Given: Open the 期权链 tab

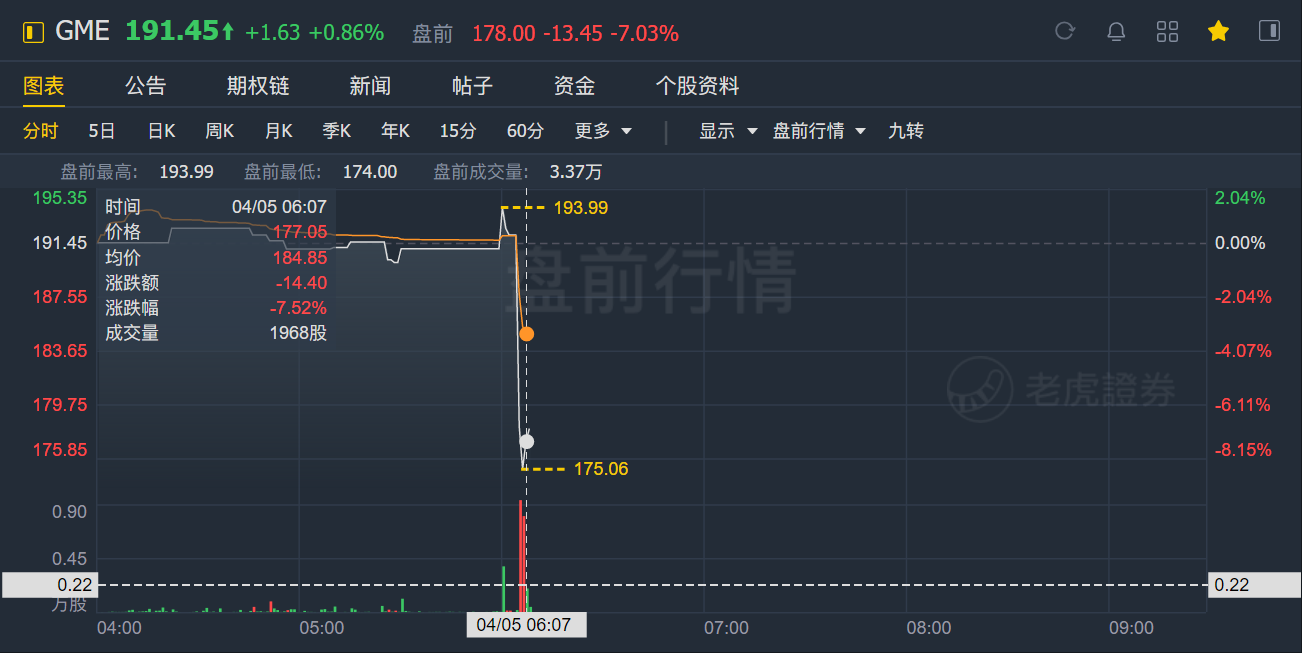Looking at the screenshot, I should pos(258,86).
